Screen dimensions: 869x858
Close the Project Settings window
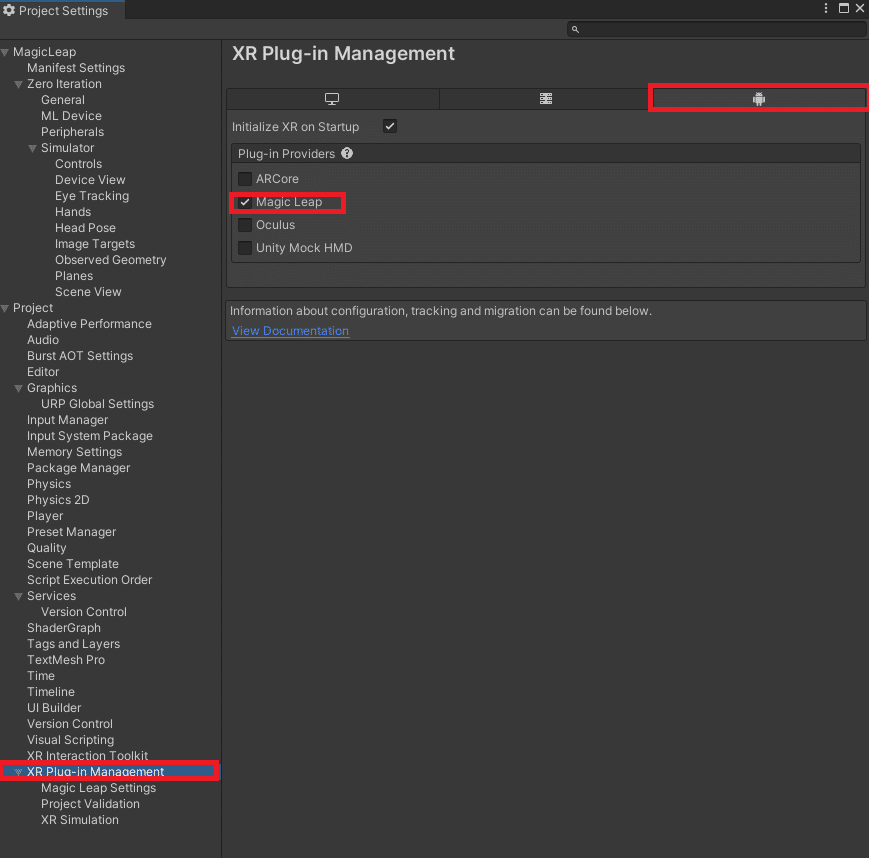pyautogui.click(x=860, y=8)
